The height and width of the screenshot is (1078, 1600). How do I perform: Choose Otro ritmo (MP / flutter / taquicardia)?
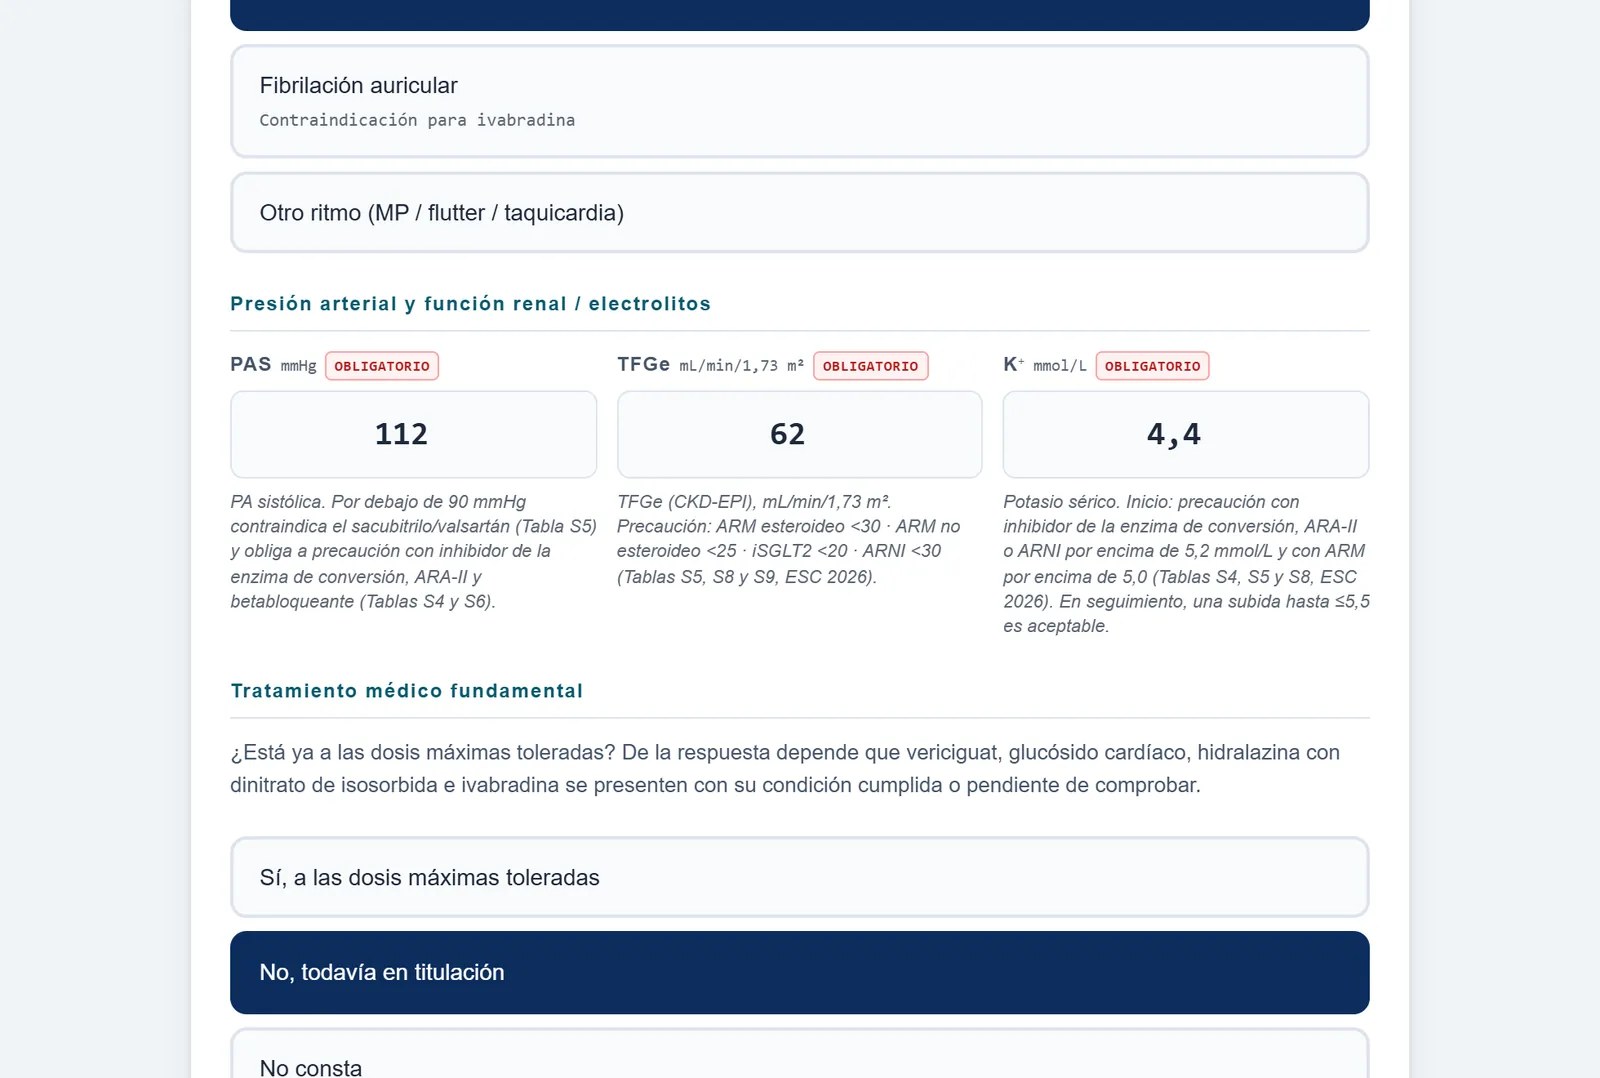coord(799,213)
